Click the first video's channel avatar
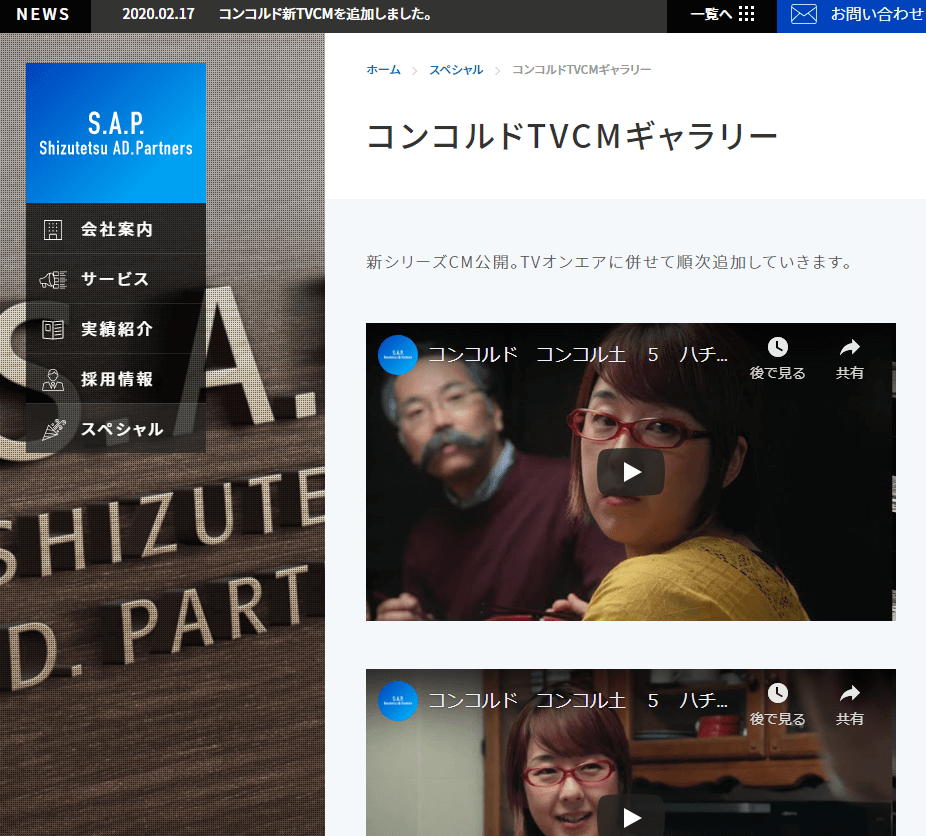This screenshot has height=836, width=926. (x=397, y=355)
